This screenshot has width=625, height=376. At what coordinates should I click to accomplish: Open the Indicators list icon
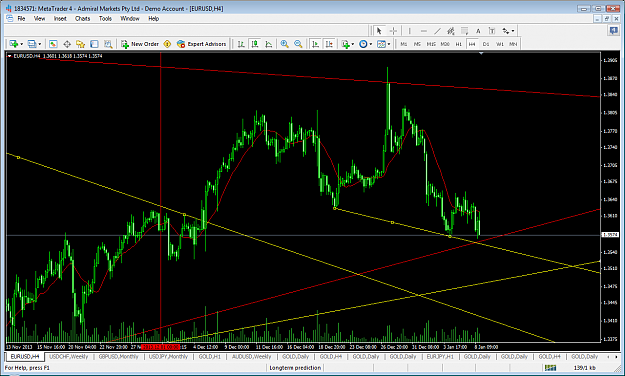click(346, 44)
